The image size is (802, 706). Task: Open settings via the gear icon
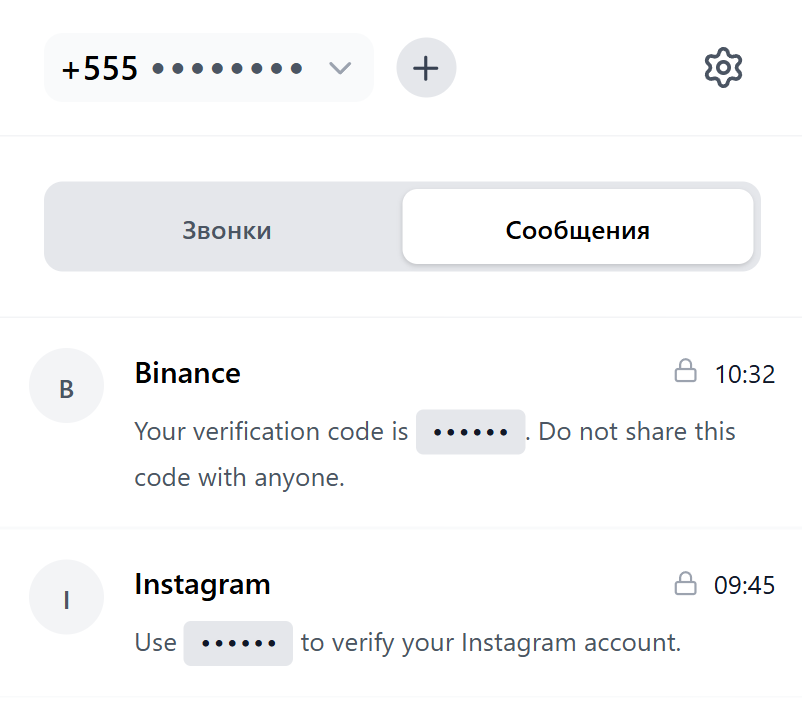click(723, 68)
